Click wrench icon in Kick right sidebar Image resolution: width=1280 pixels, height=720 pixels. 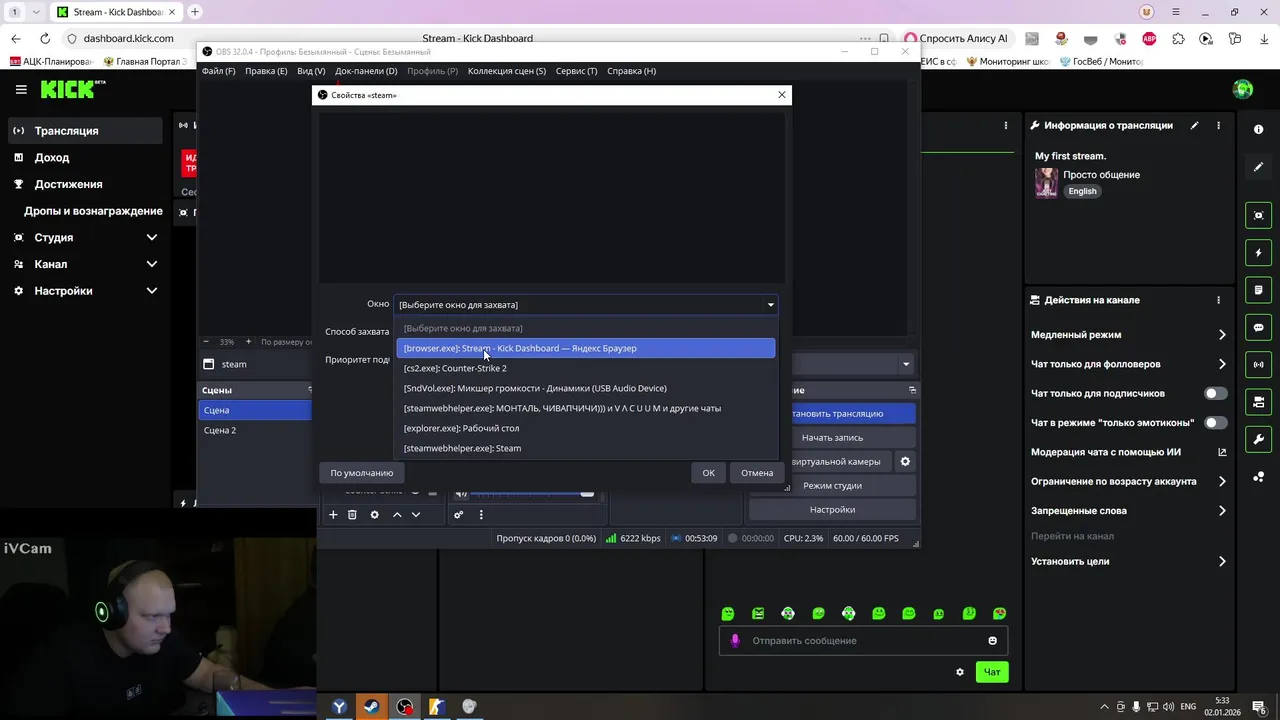click(x=1258, y=440)
